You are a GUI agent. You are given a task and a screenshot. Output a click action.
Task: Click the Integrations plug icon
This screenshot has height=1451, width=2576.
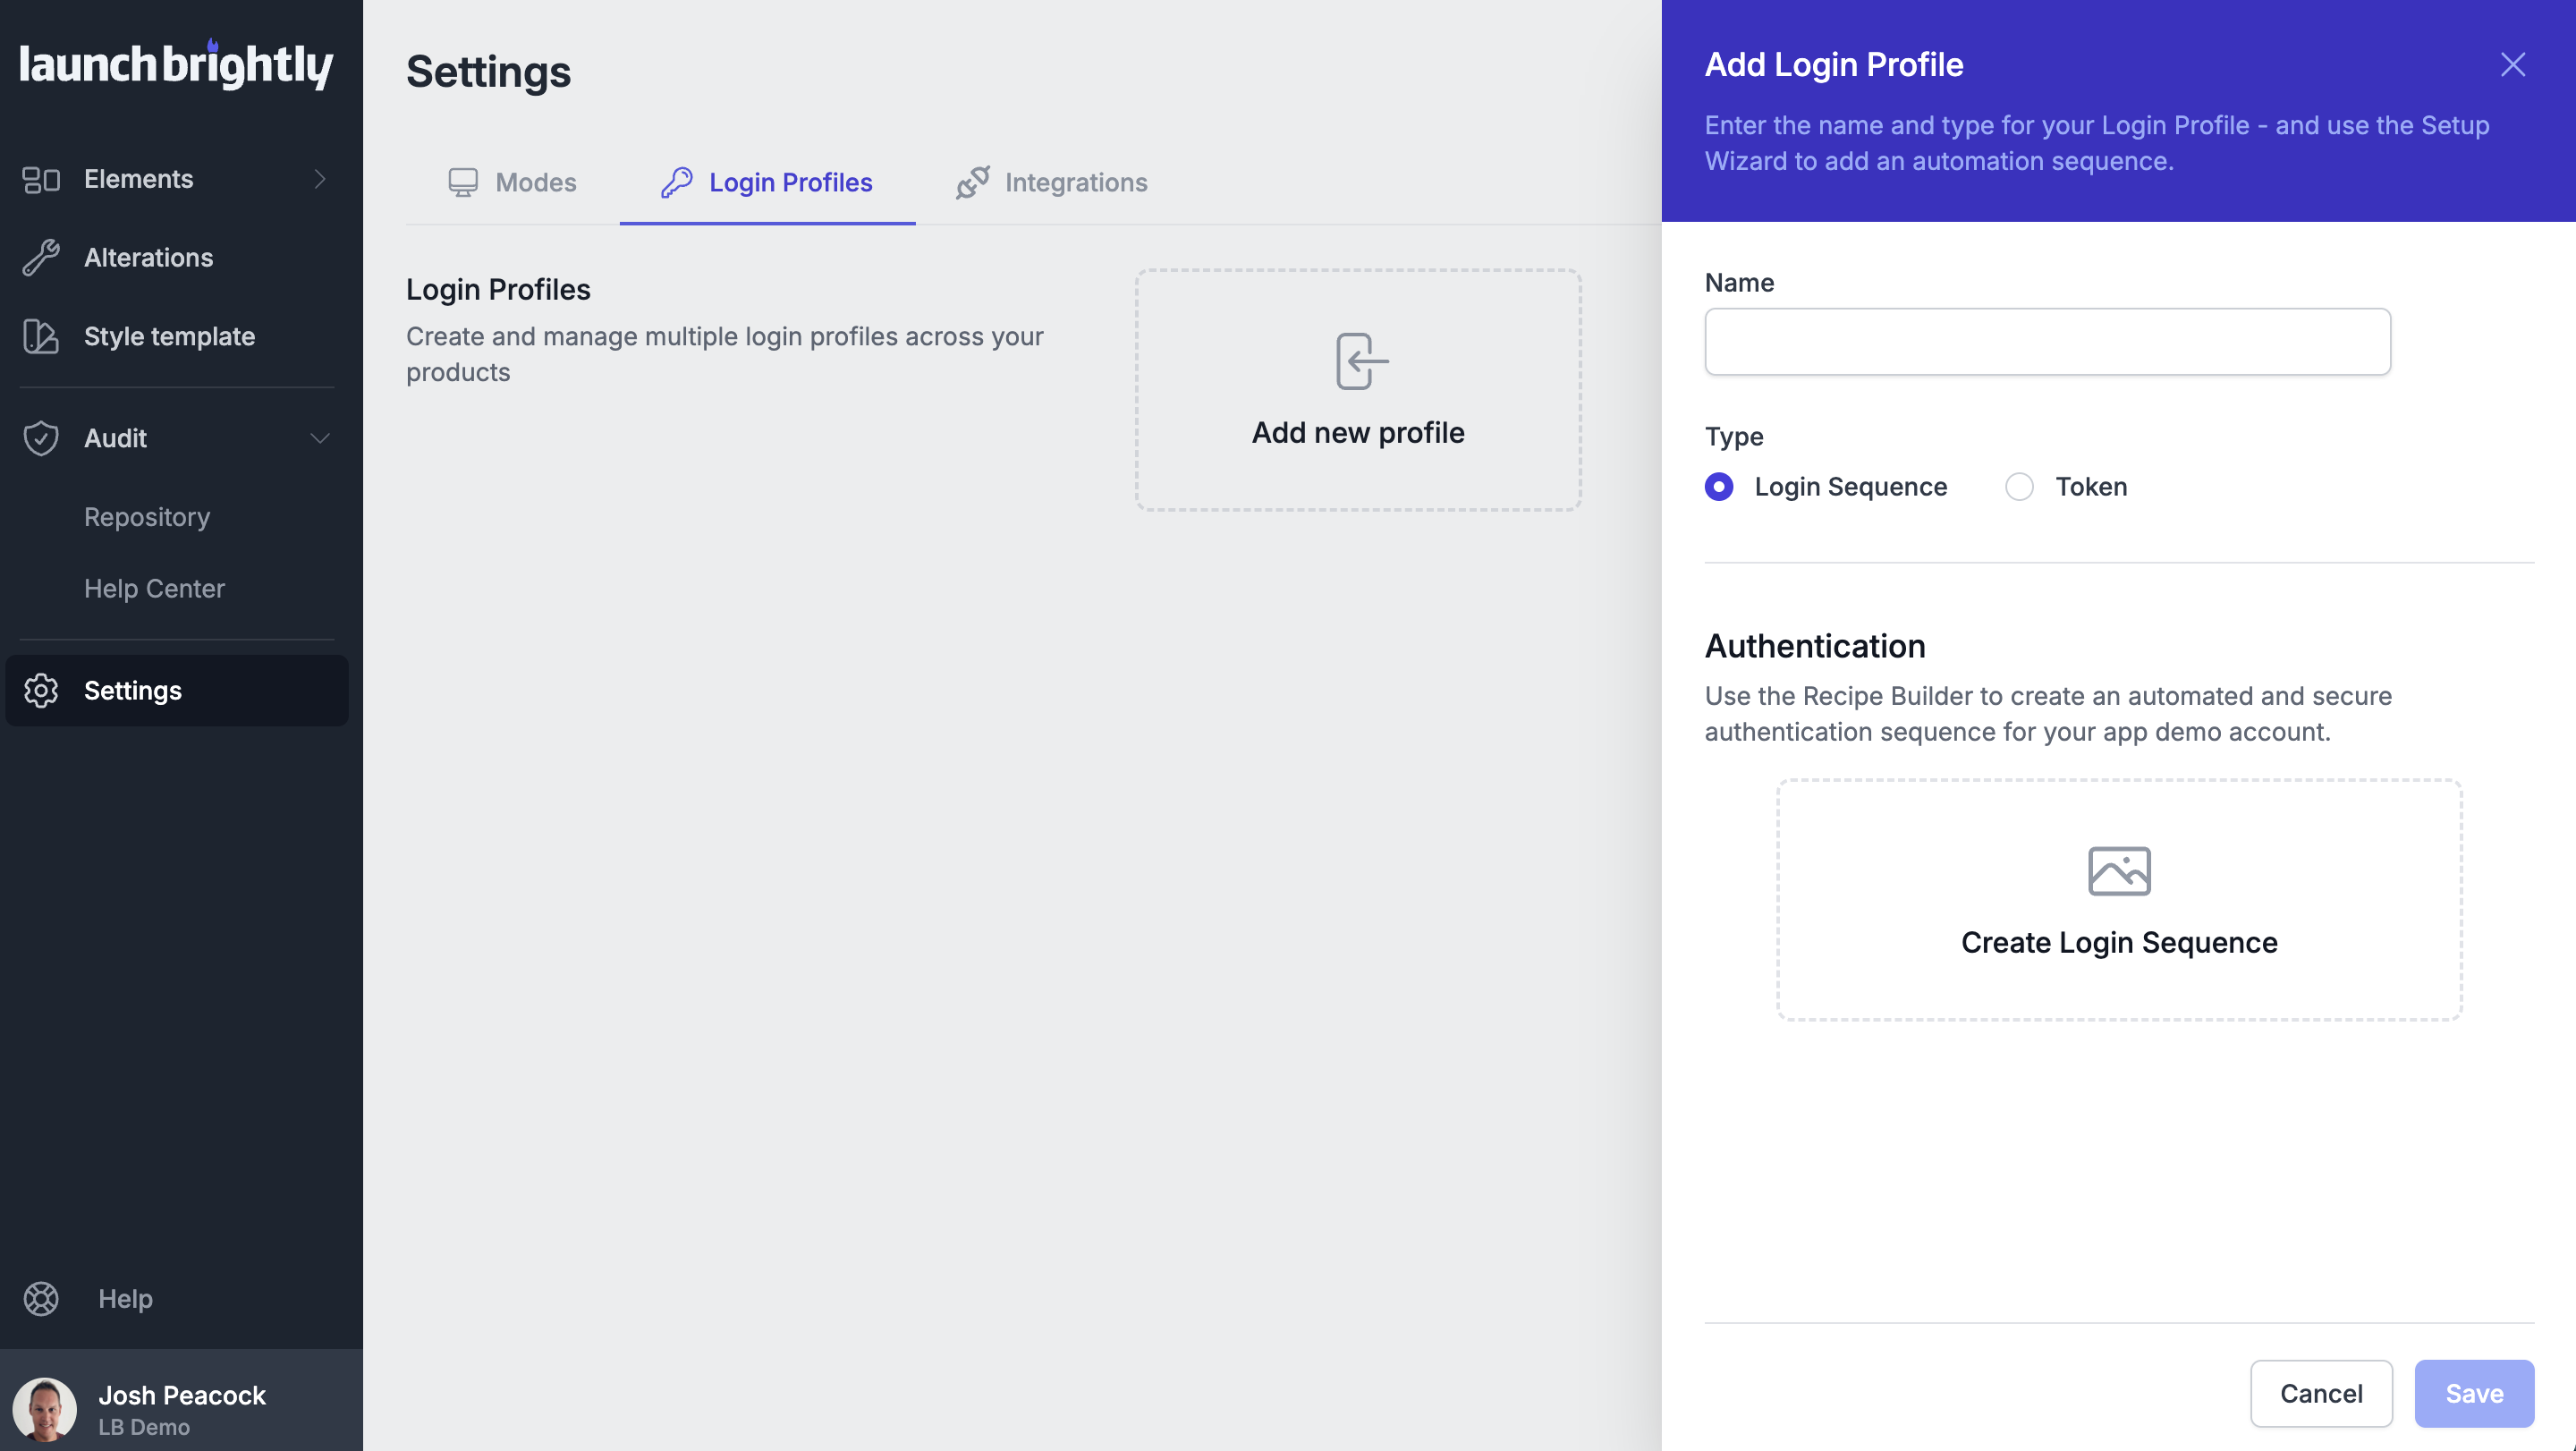[973, 182]
